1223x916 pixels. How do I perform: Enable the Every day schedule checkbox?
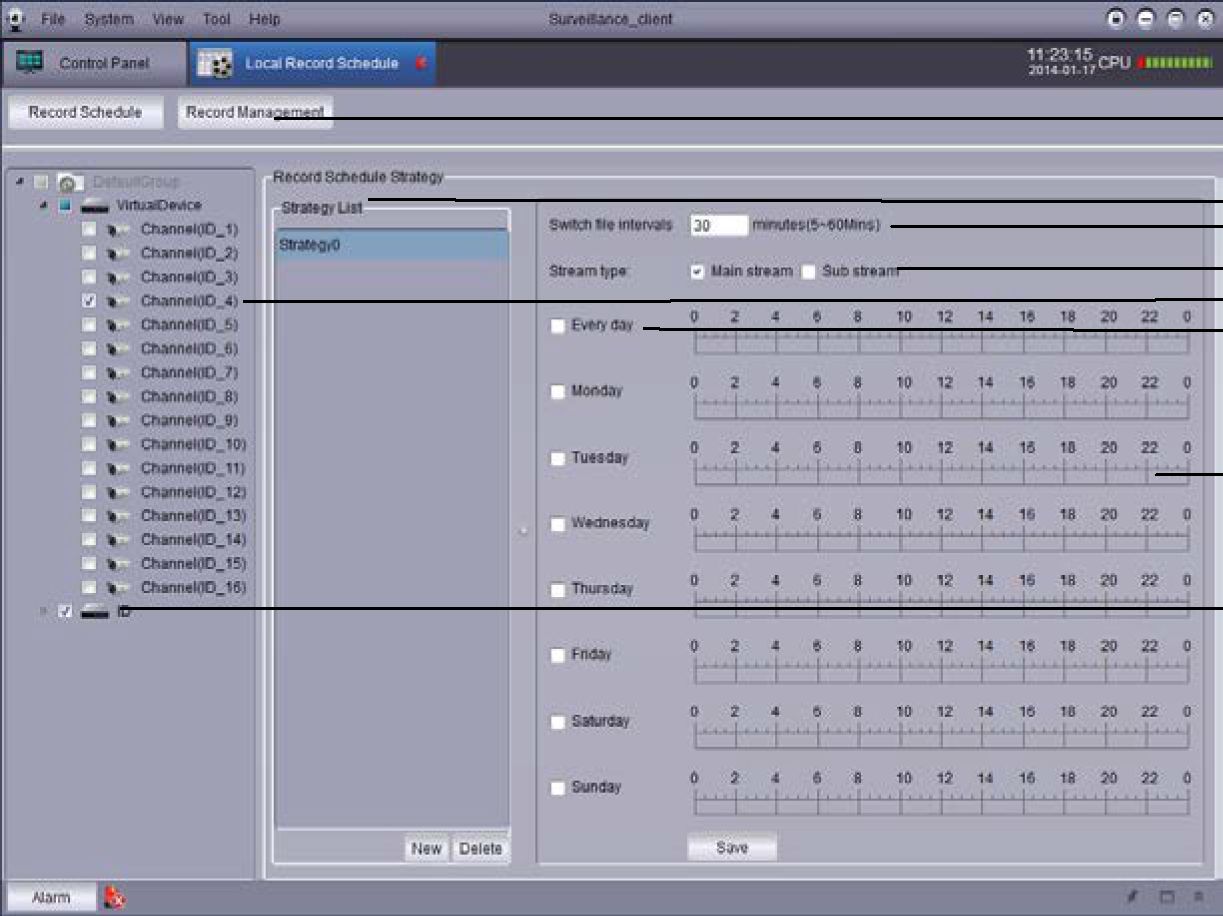[558, 326]
